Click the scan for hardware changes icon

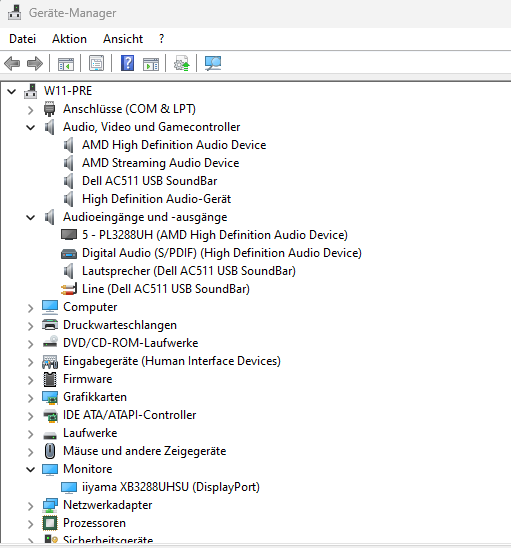click(213, 63)
